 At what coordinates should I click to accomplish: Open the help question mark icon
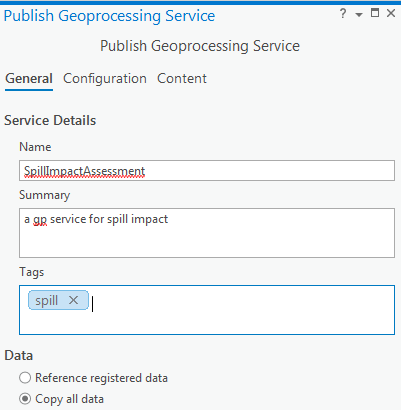[x=343, y=14]
